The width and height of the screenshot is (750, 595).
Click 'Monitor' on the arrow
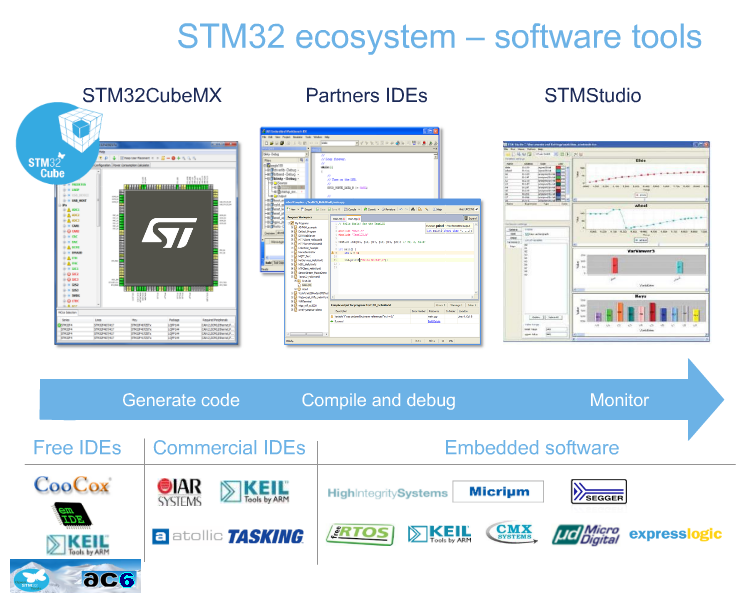coord(619,400)
